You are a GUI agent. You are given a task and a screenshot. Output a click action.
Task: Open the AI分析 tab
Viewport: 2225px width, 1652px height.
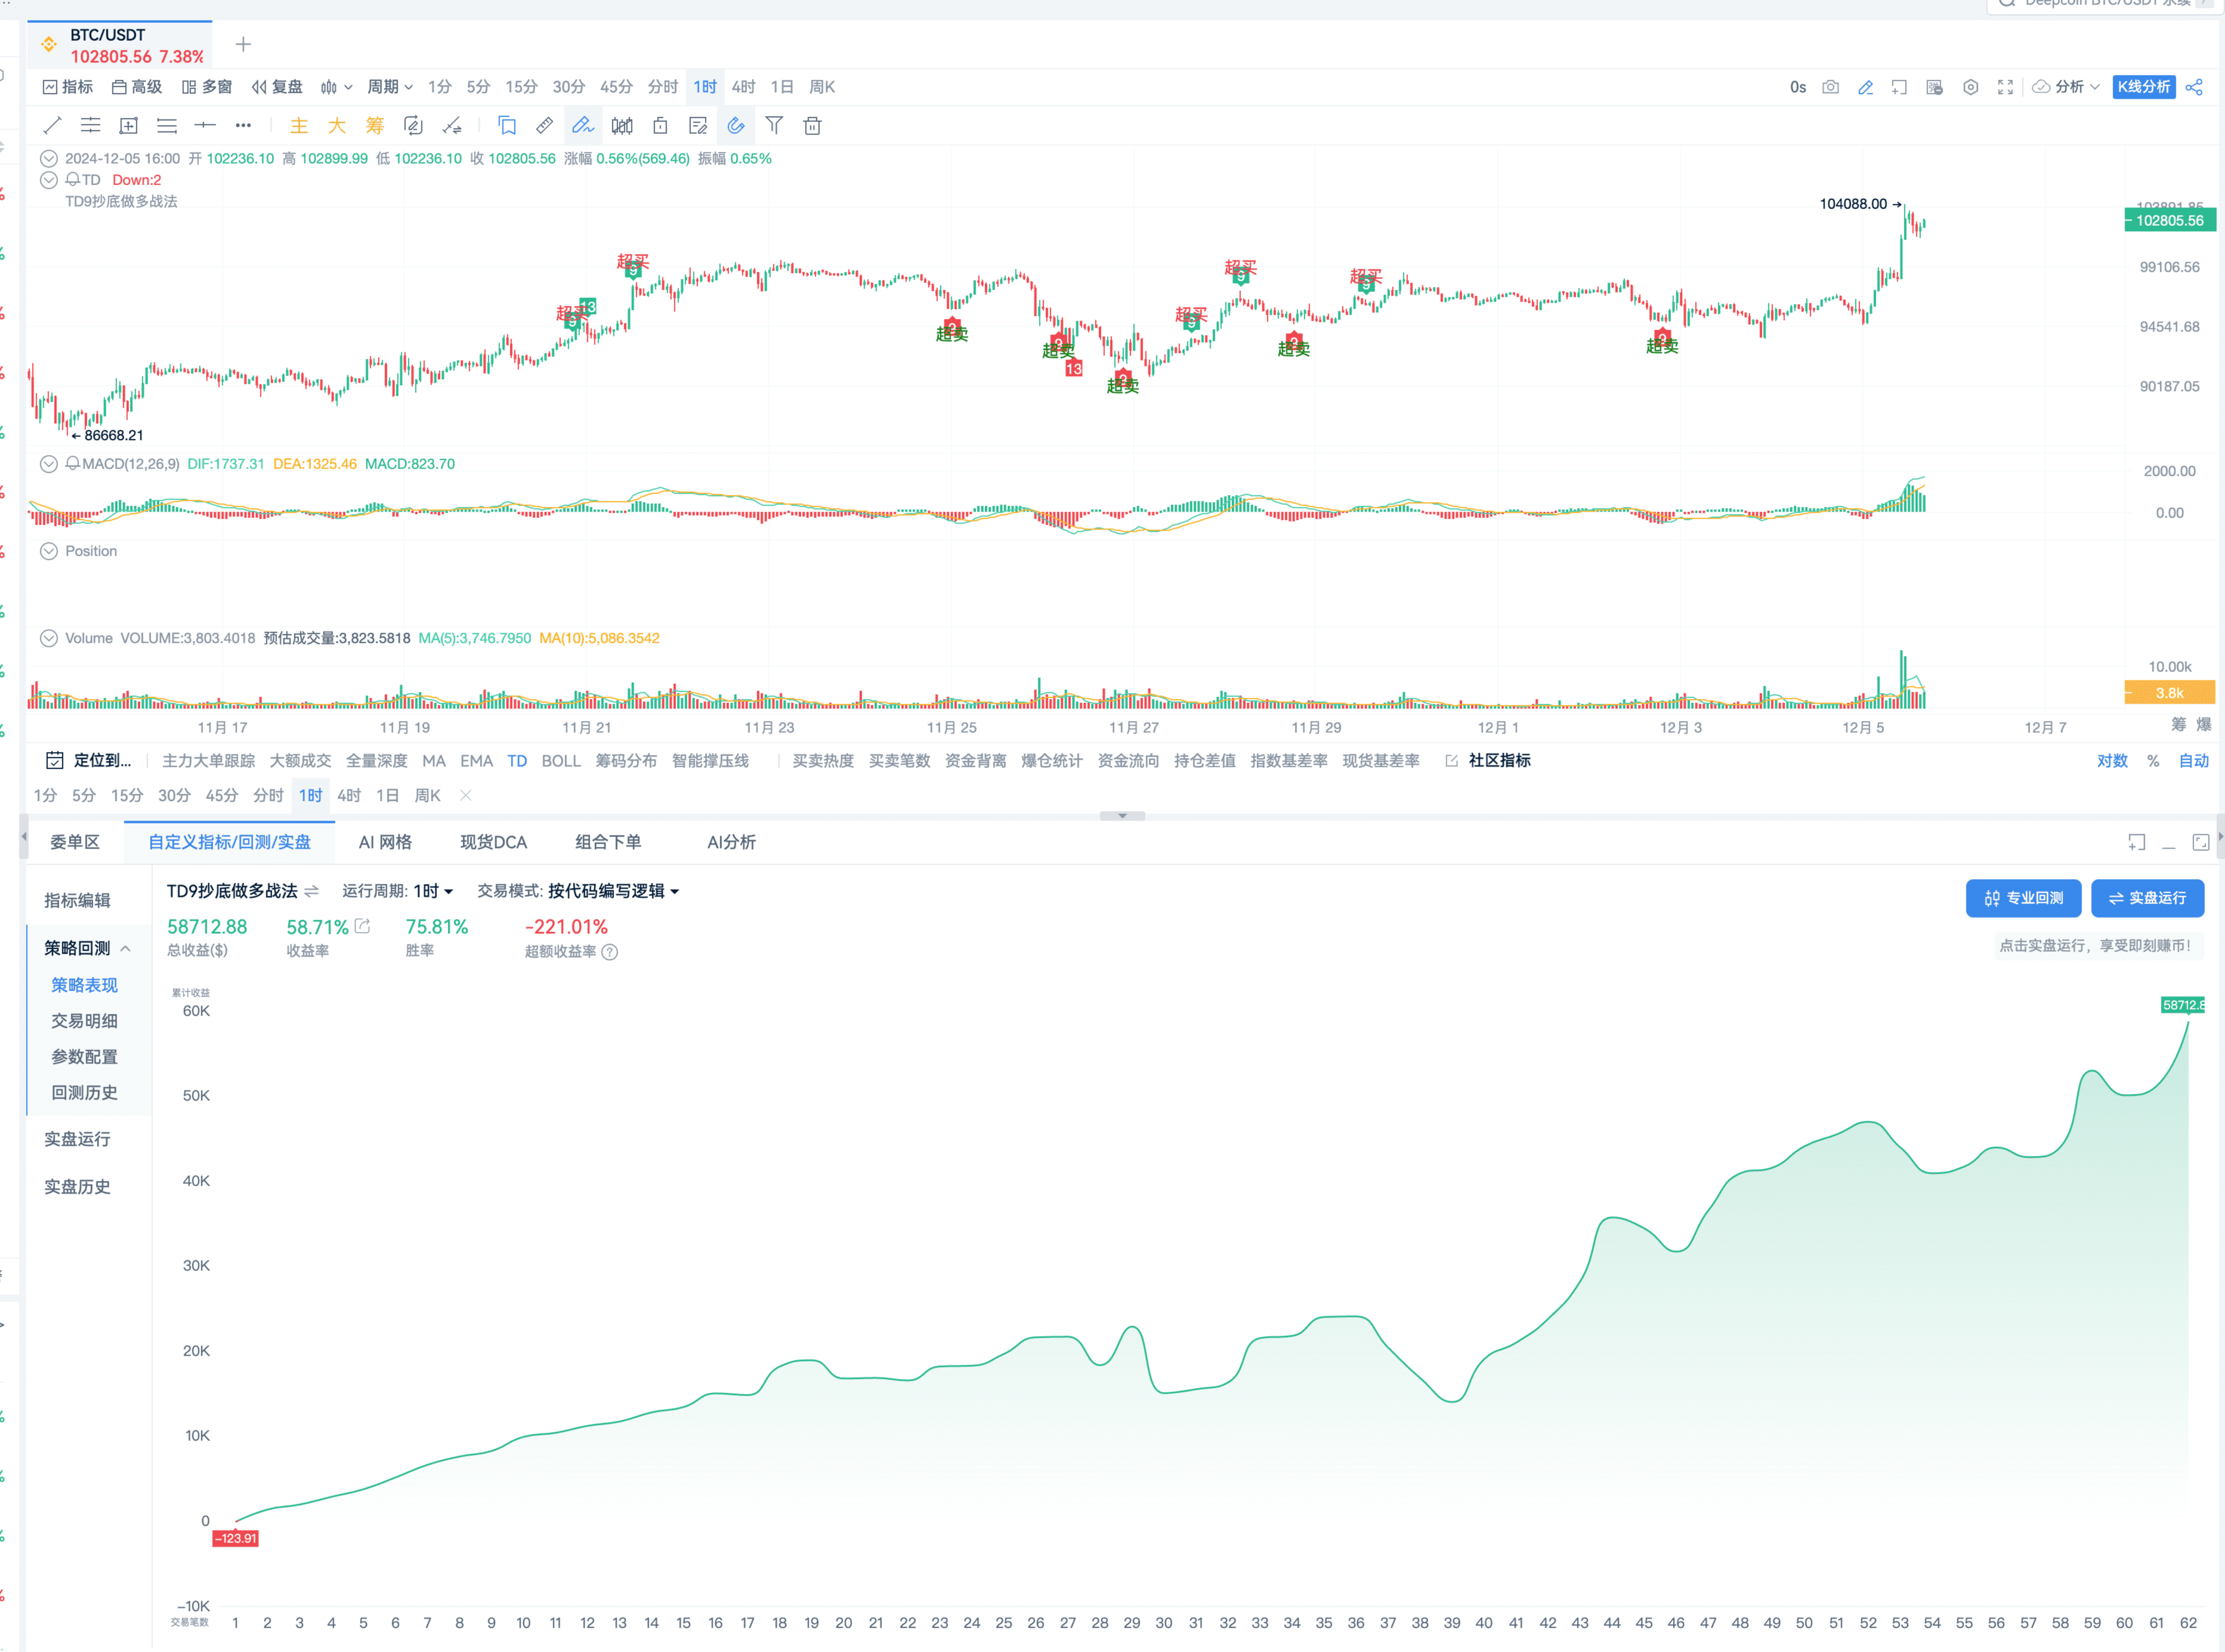(x=731, y=842)
